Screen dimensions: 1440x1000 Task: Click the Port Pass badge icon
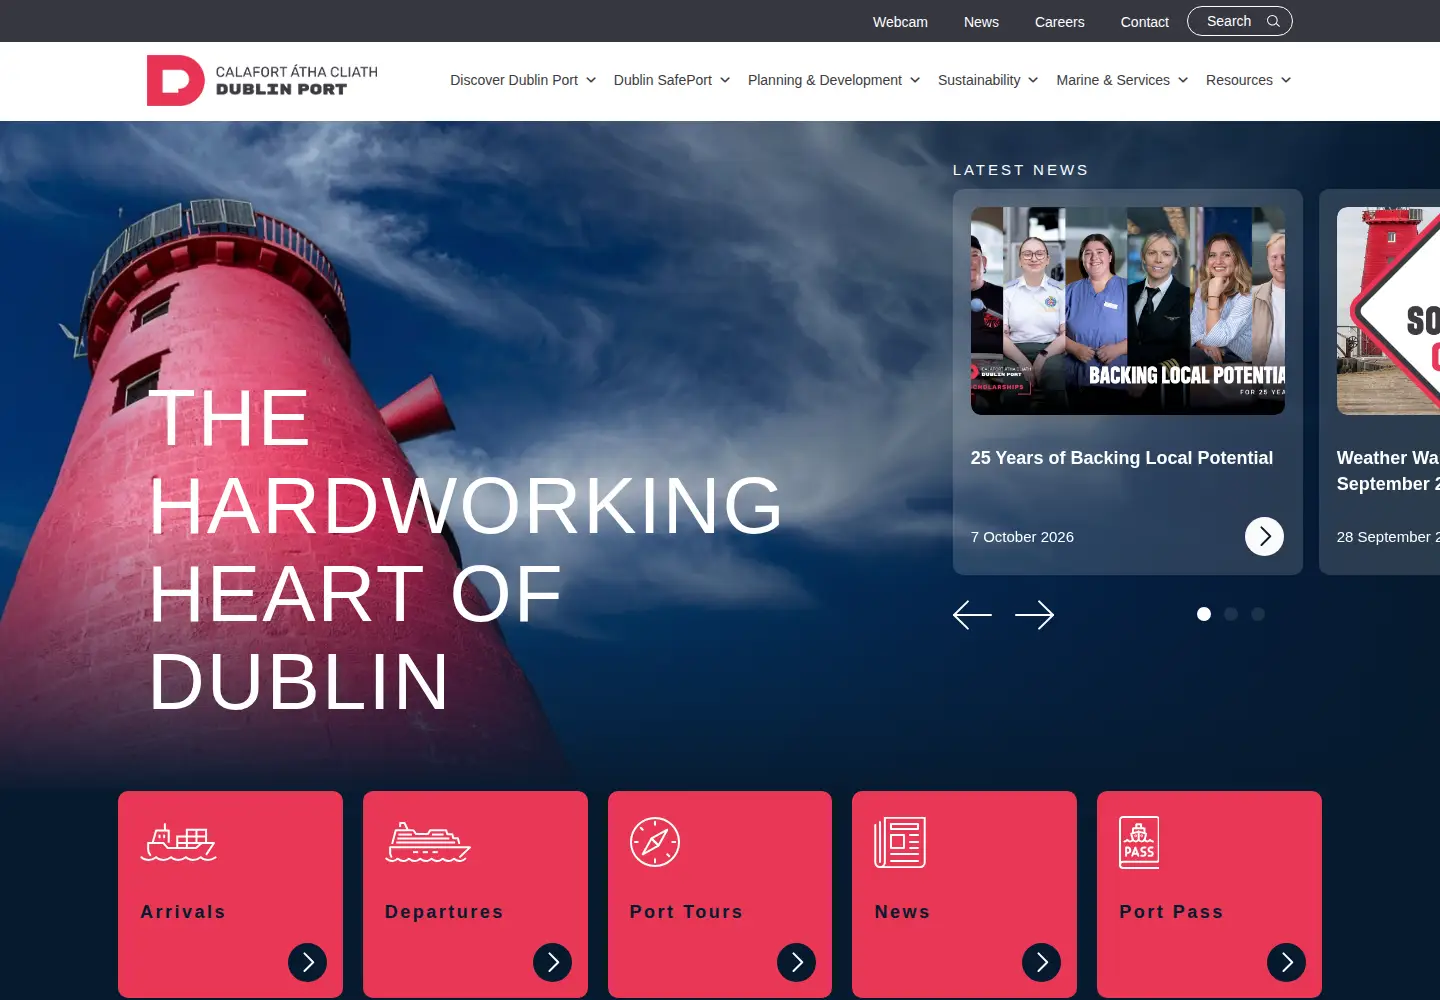point(1139,842)
